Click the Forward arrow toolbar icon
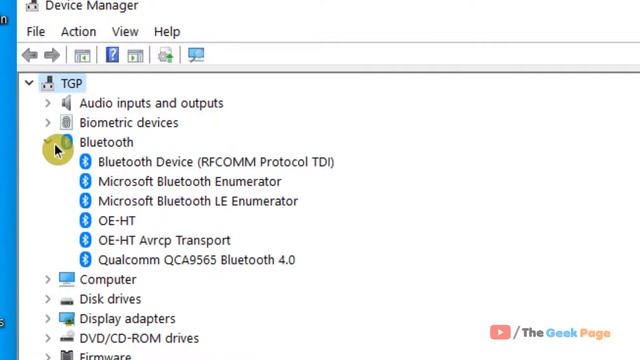The width and height of the screenshot is (640, 360). coord(52,55)
